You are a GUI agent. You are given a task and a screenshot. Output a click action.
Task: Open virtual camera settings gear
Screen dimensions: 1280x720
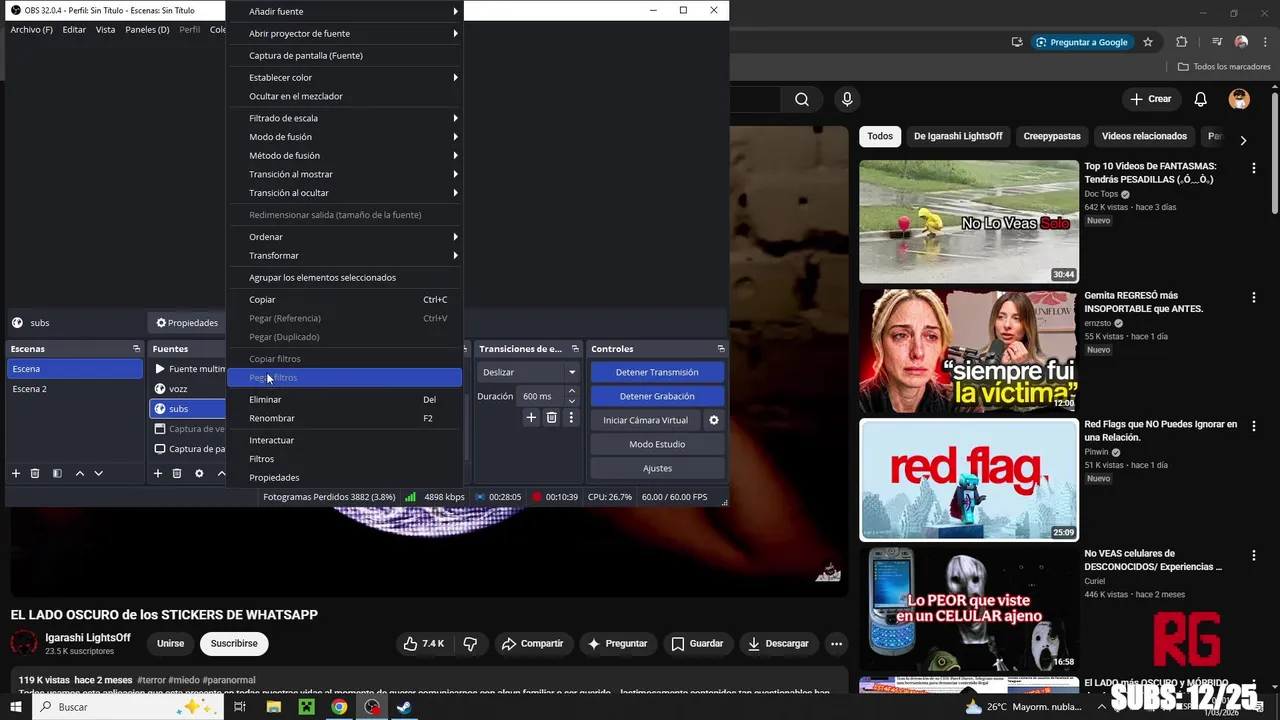coord(714,420)
